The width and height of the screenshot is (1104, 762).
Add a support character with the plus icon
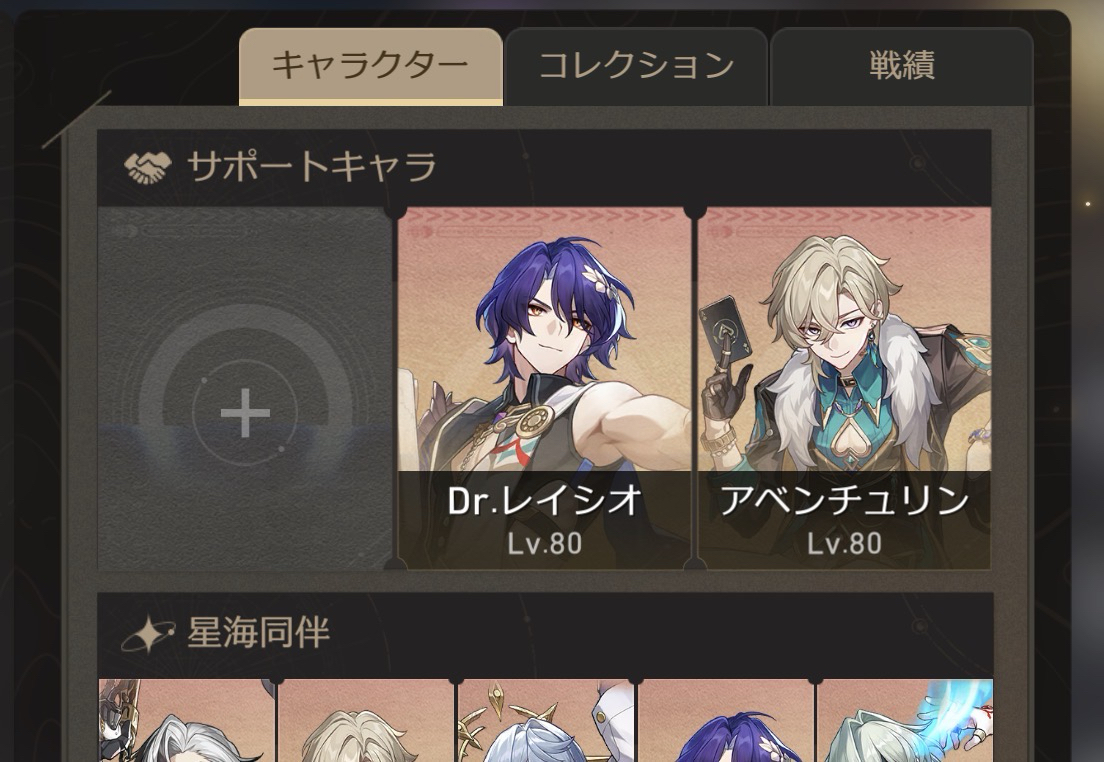[245, 413]
